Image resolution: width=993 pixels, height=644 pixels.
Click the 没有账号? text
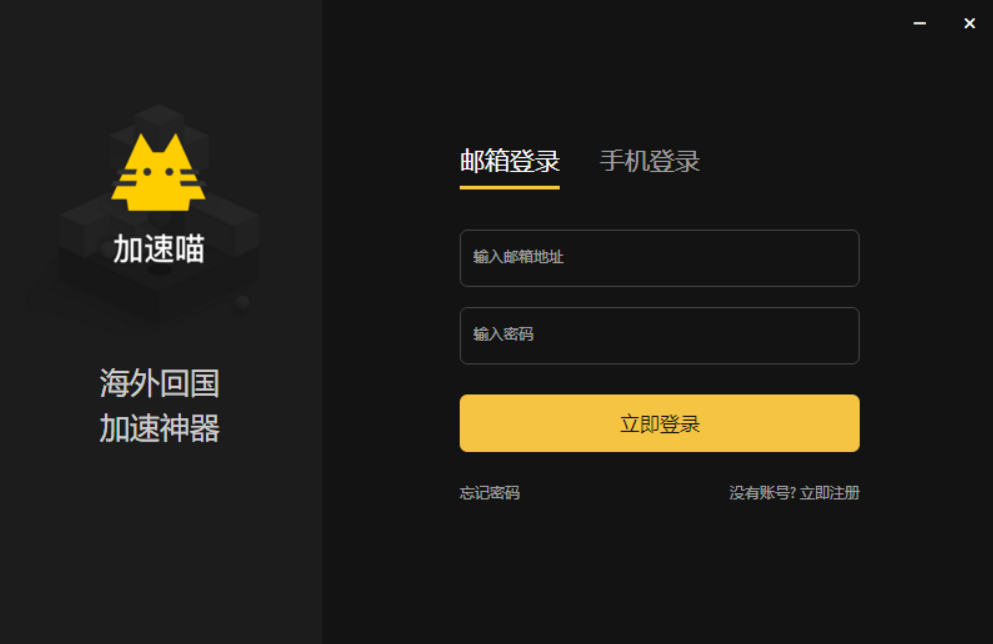coord(762,493)
